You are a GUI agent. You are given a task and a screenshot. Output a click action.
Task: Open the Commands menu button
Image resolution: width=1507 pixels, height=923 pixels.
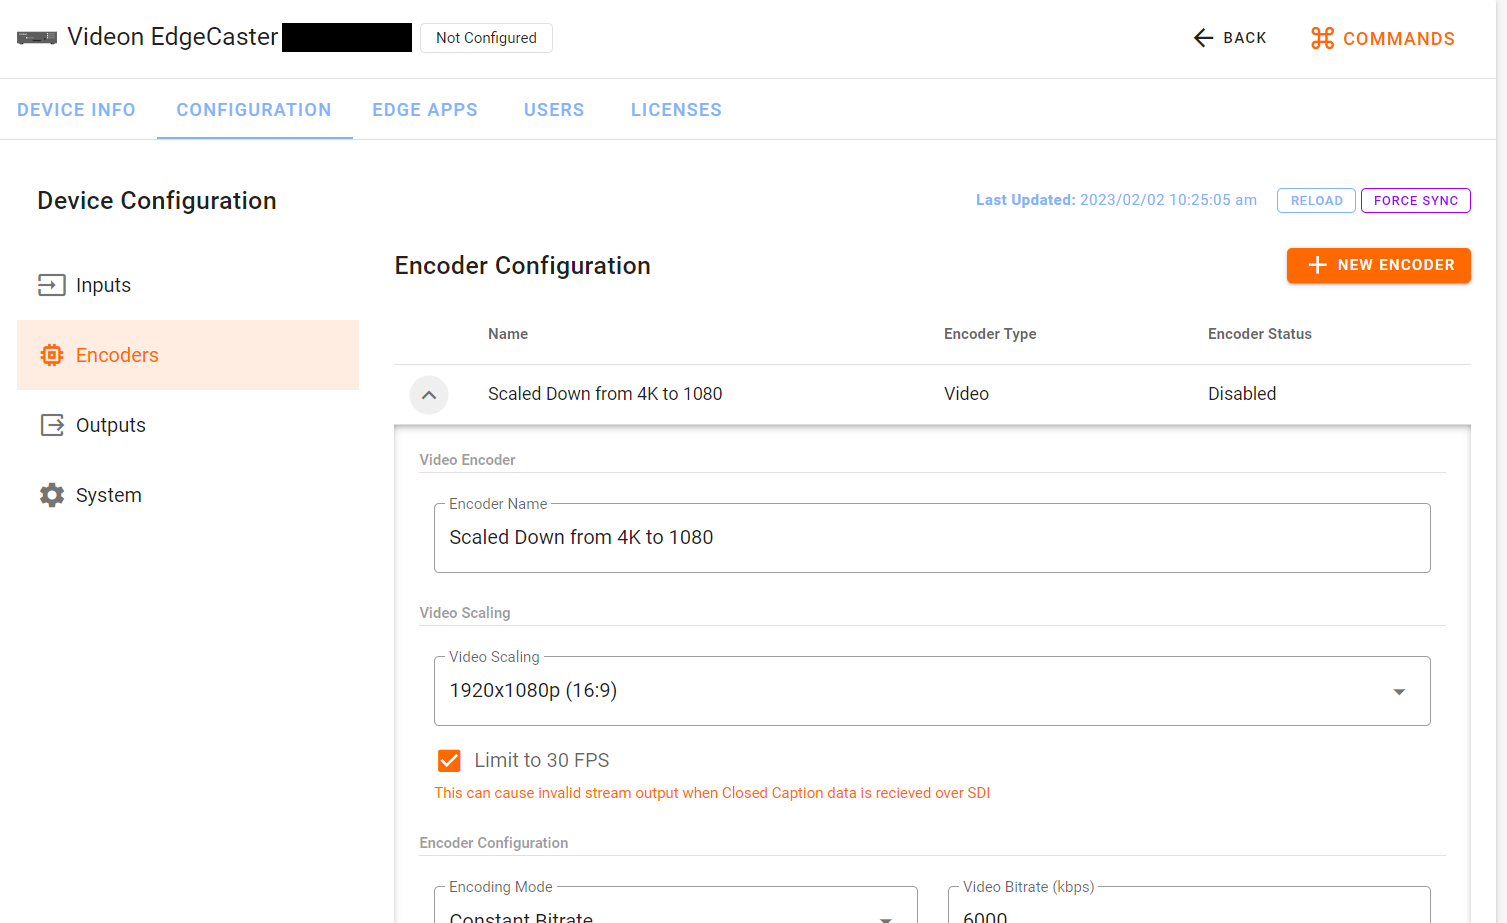1383,38
